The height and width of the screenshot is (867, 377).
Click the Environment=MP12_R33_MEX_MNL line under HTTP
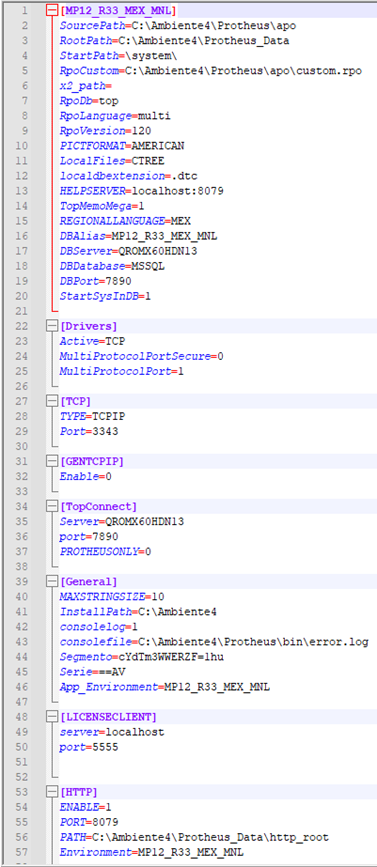(x=151, y=852)
